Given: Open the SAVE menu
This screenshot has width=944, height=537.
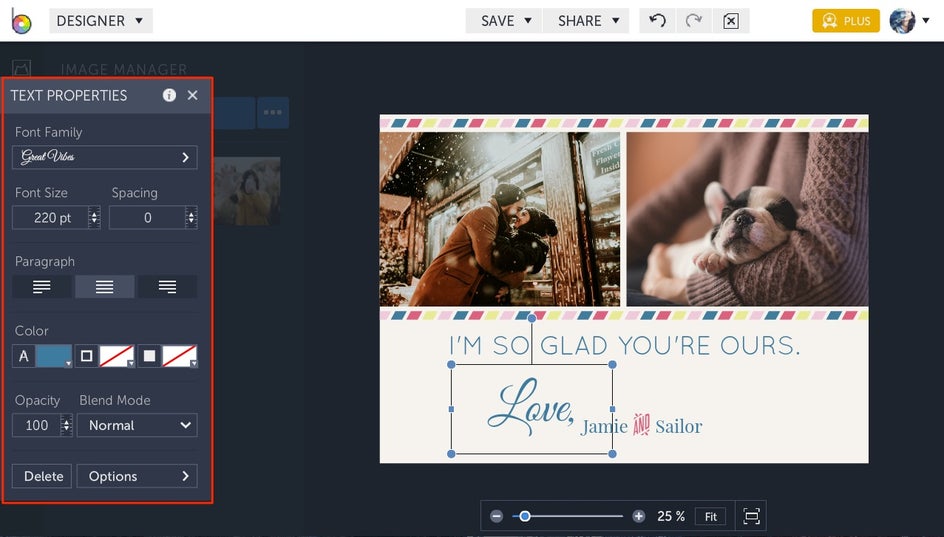Looking at the screenshot, I should pyautogui.click(x=505, y=21).
